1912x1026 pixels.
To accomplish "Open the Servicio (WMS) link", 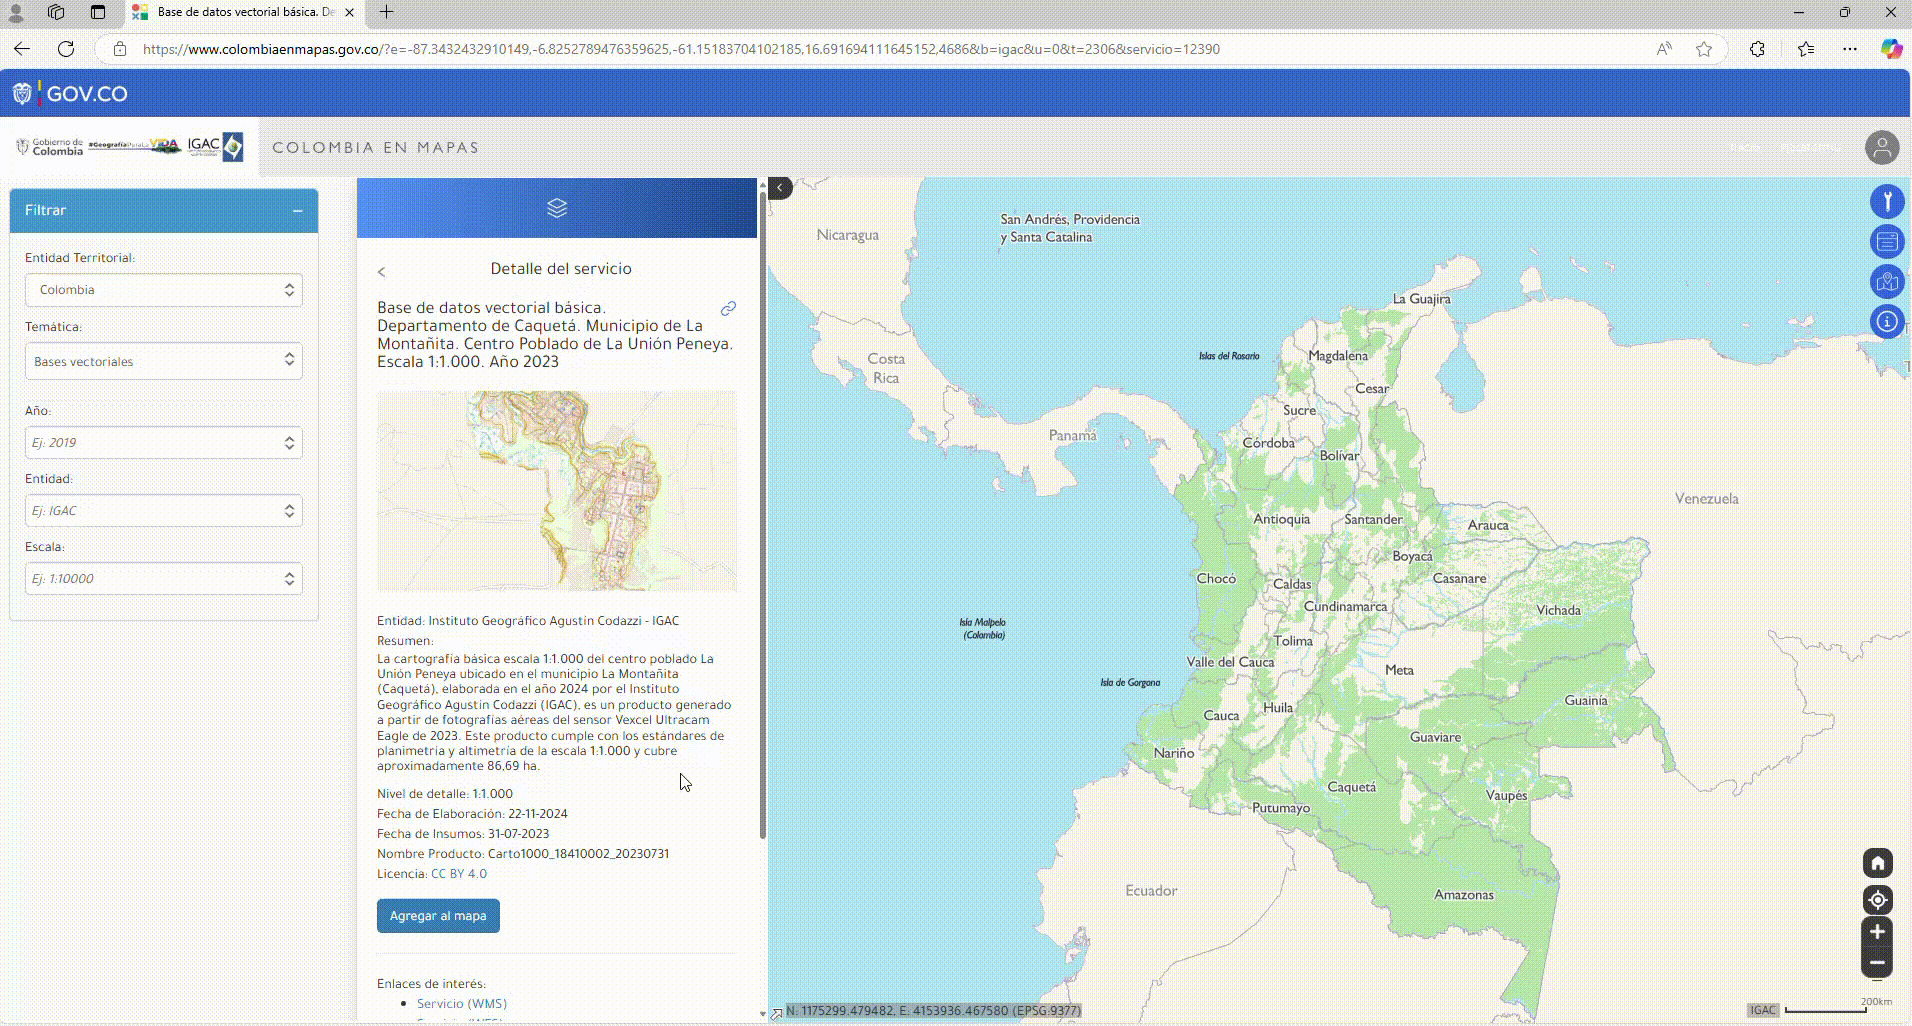I will (461, 1004).
